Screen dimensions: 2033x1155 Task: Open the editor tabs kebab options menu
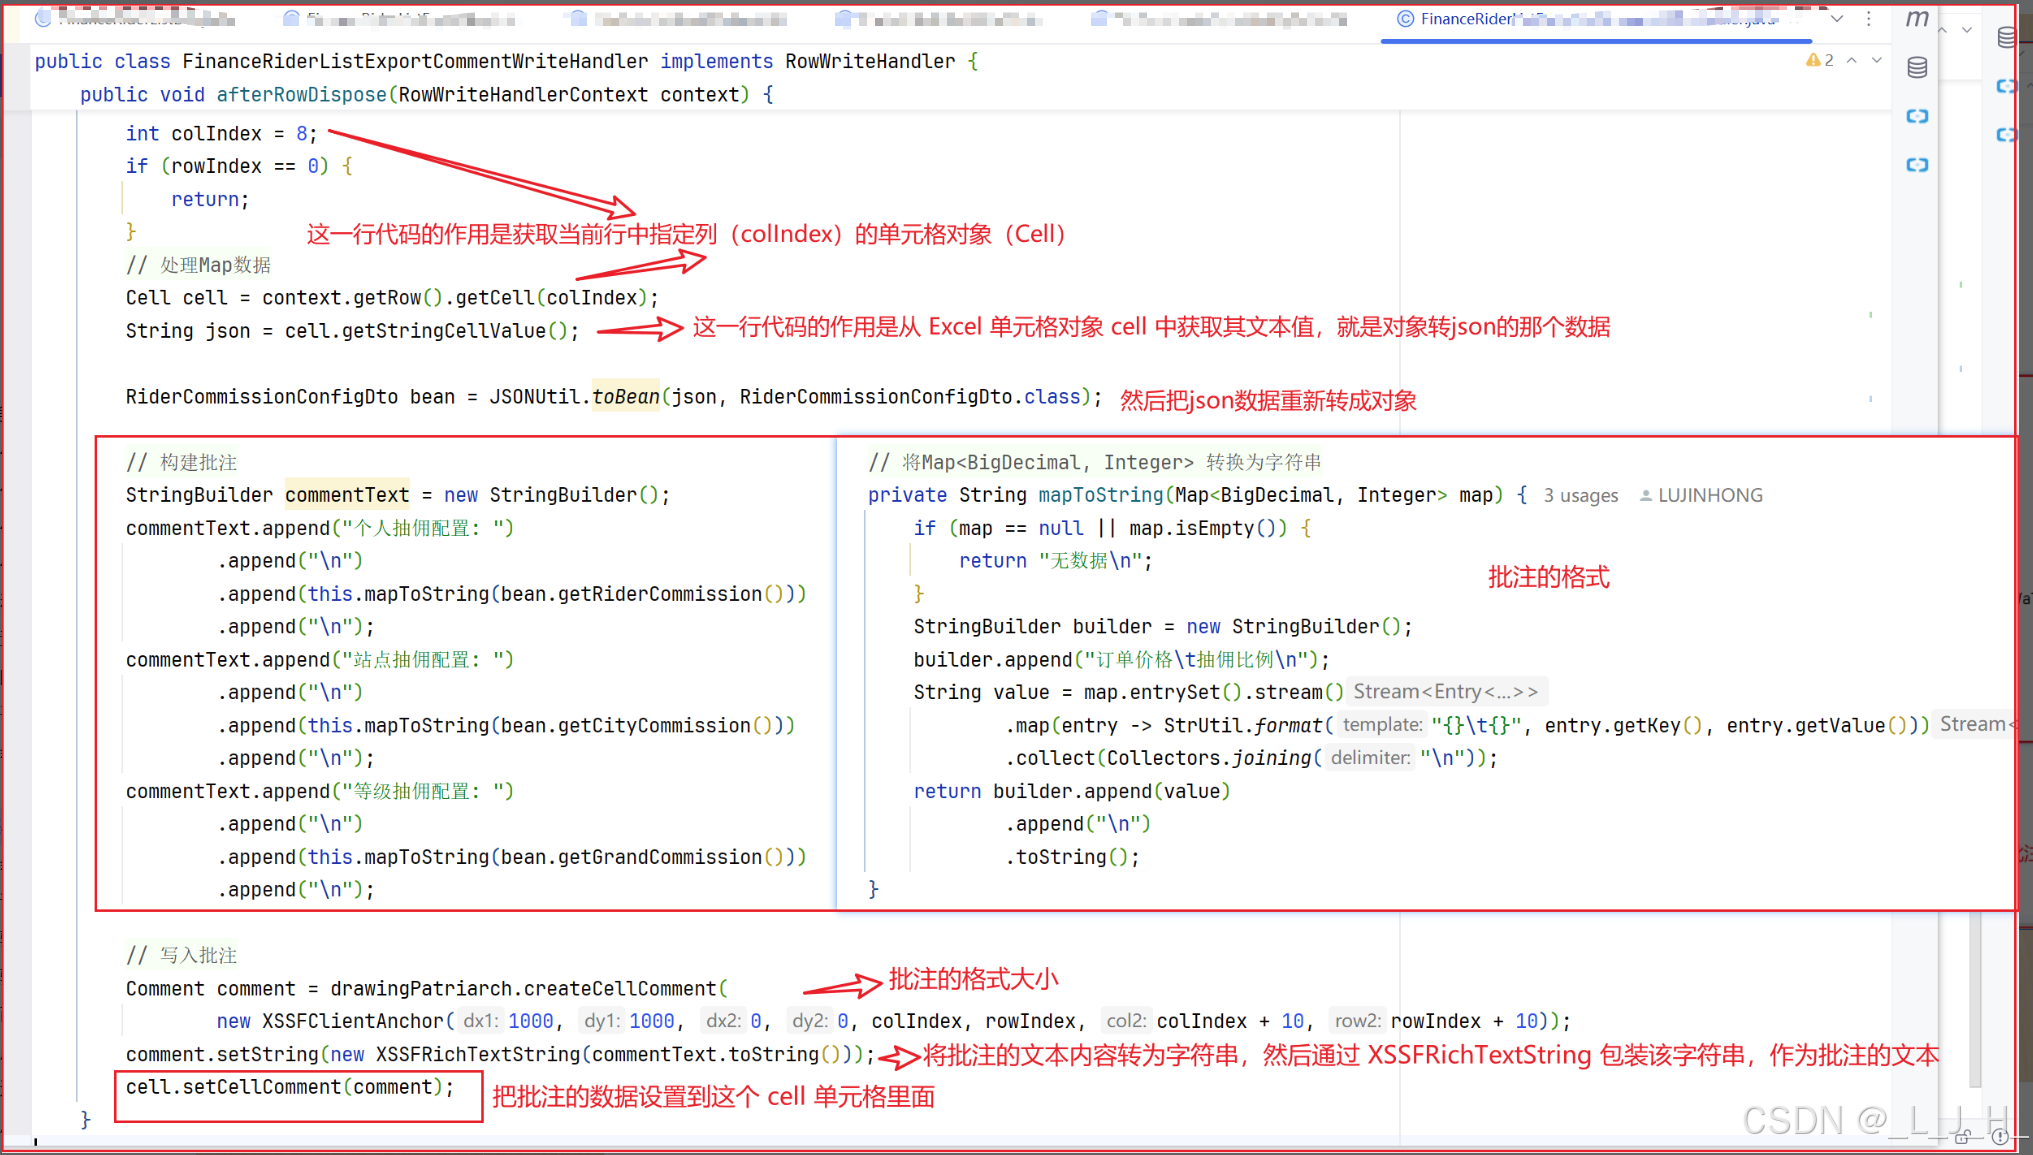click(1868, 19)
